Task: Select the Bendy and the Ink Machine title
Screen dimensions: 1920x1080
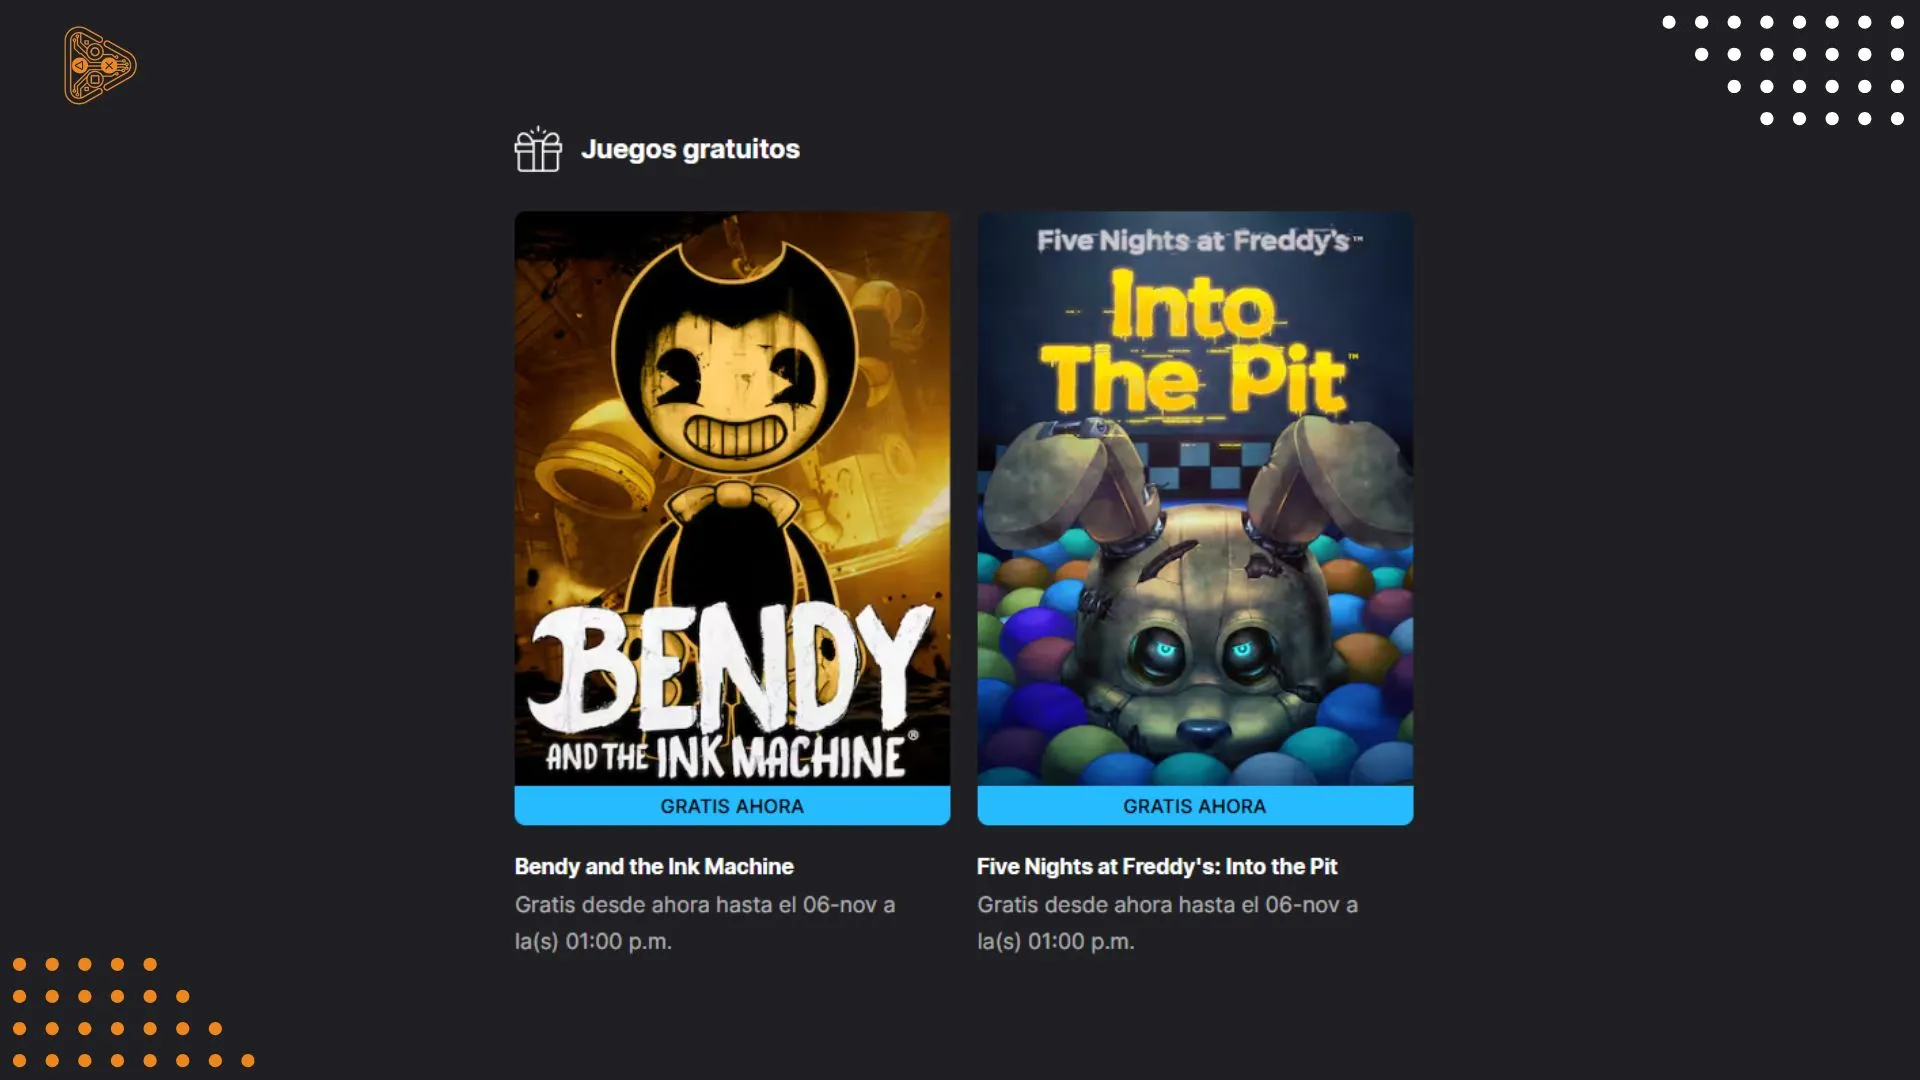Action: [x=654, y=866]
